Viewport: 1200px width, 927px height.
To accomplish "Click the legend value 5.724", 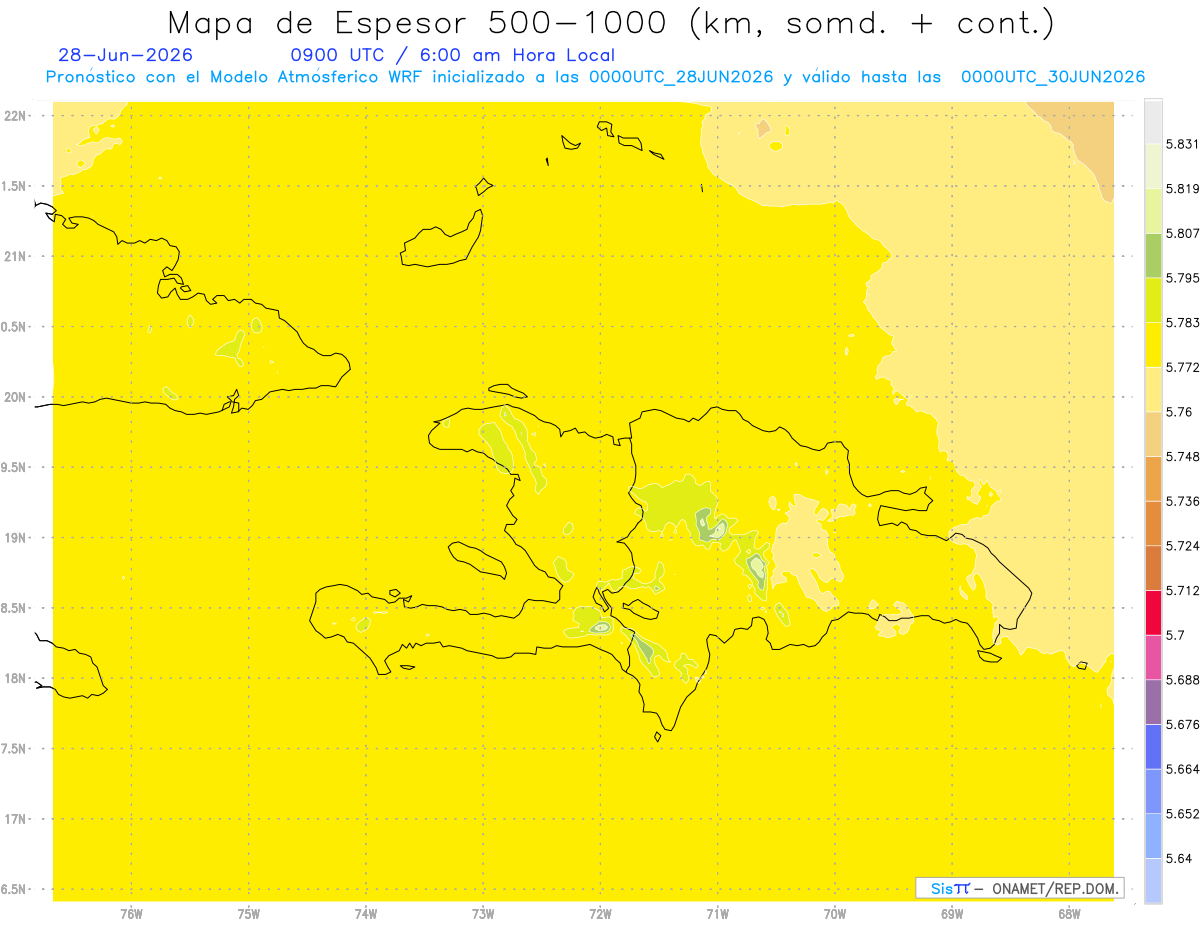I will (x=1182, y=546).
